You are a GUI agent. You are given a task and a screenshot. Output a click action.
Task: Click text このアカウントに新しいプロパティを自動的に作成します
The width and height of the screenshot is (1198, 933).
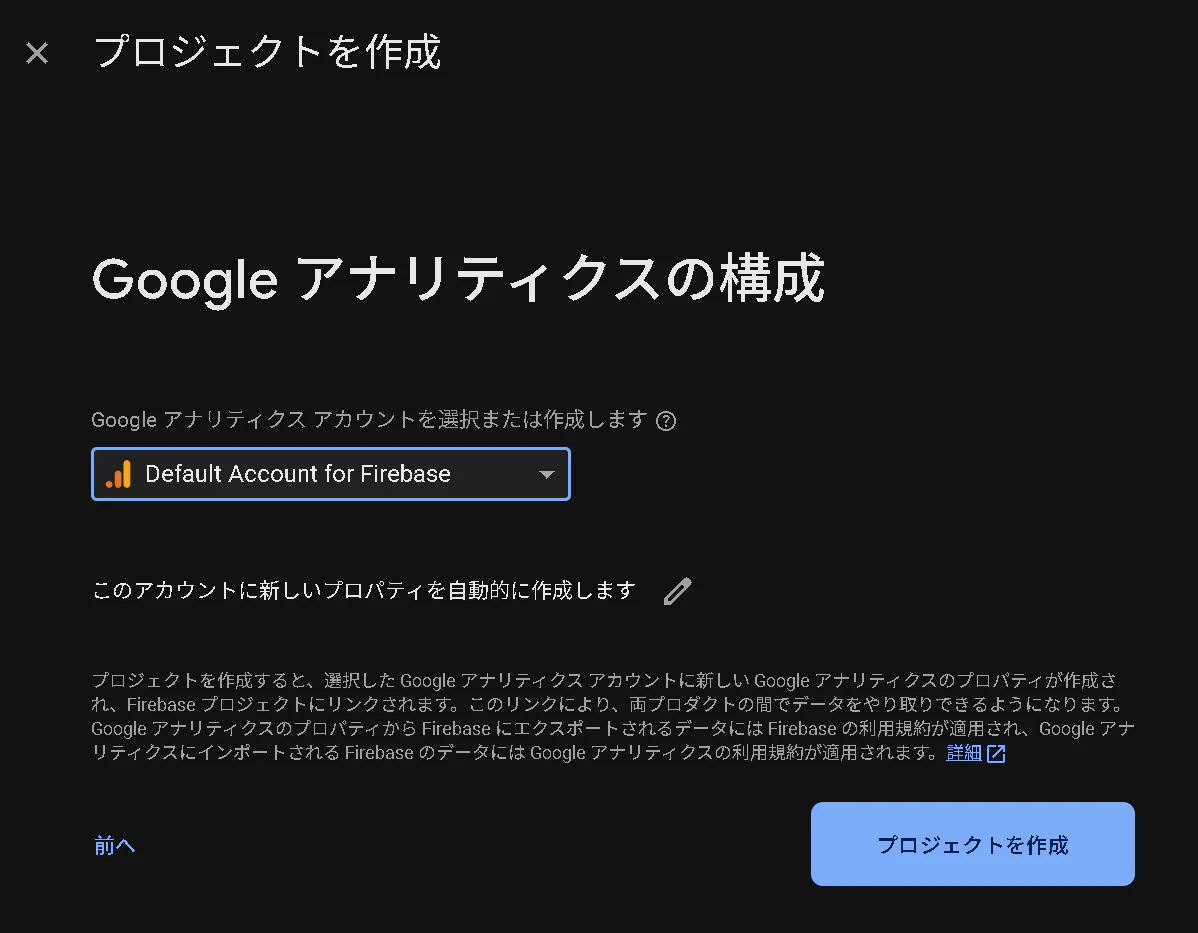(364, 591)
